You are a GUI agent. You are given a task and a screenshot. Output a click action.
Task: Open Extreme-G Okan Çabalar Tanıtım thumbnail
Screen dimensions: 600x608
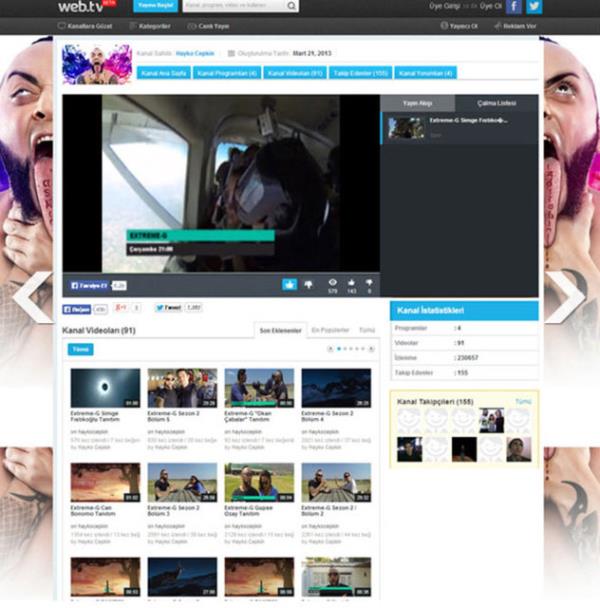pos(259,388)
